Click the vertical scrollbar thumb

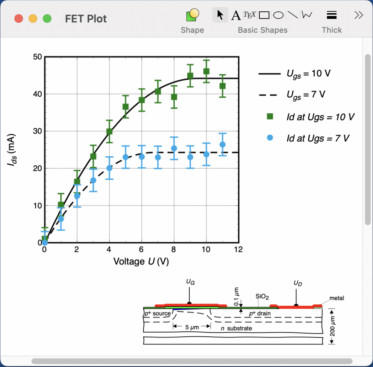[368, 139]
